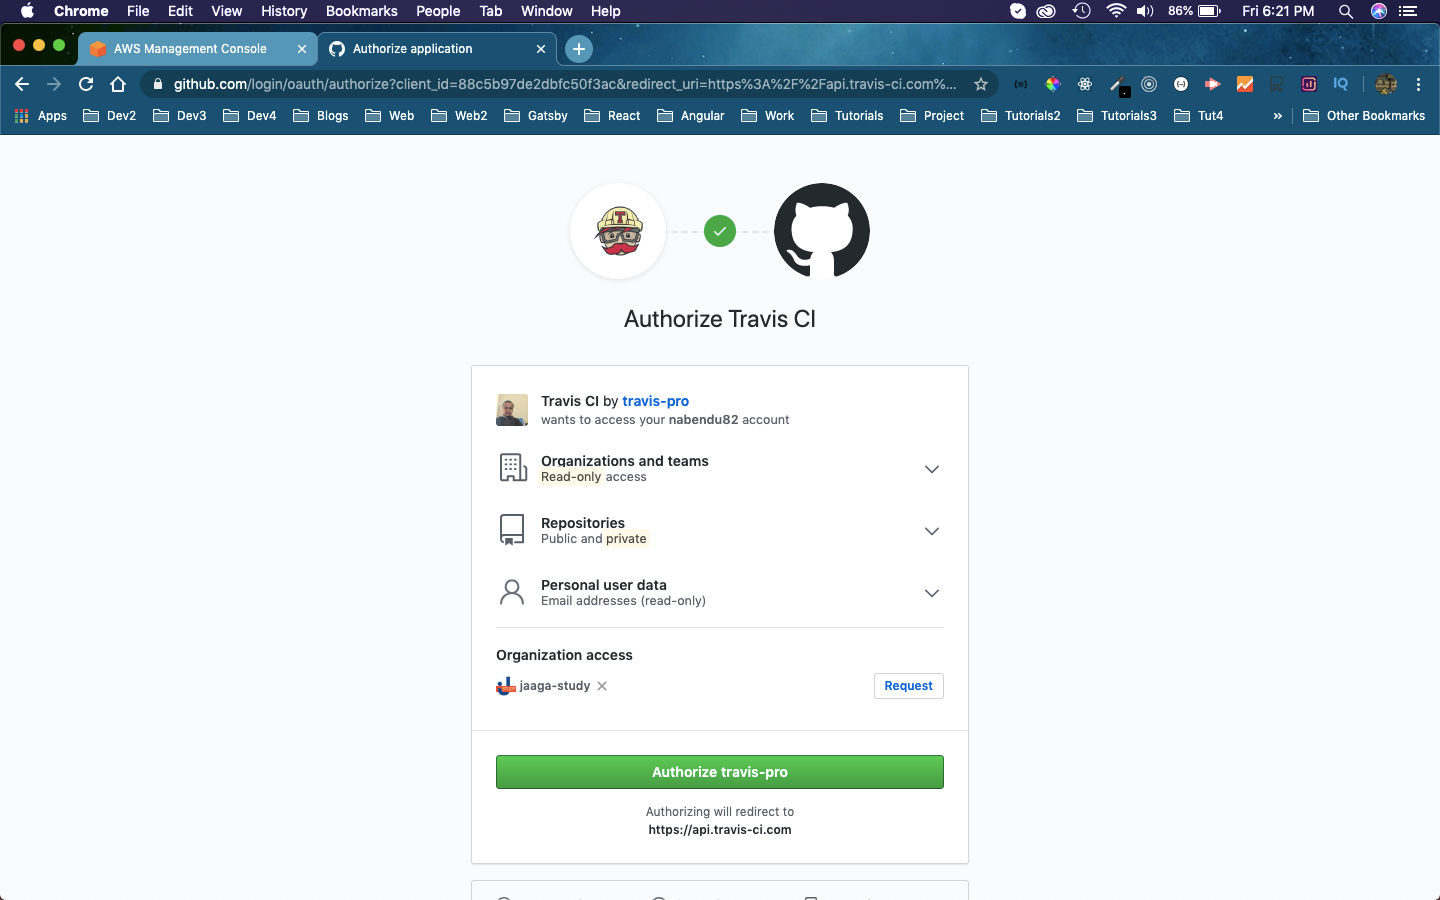The height and width of the screenshot is (900, 1440).
Task: Open the Angular bookmarks folder
Action: tap(691, 115)
